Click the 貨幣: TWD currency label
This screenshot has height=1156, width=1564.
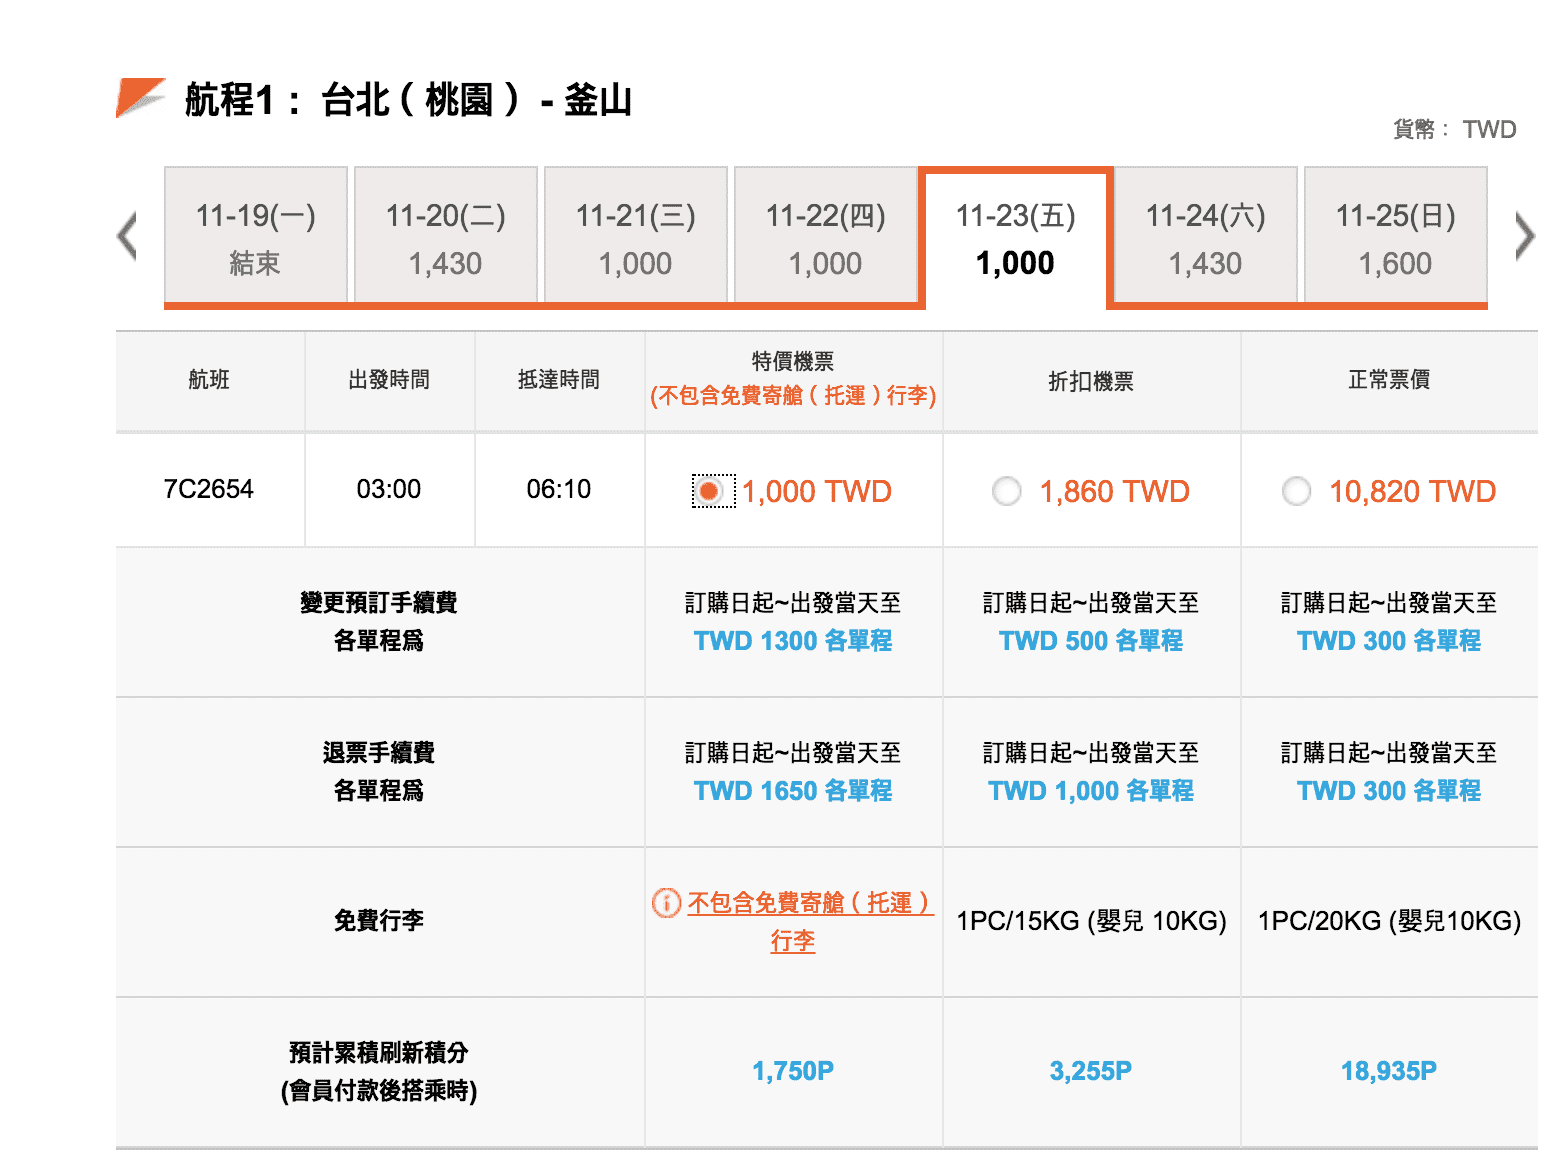click(1455, 129)
